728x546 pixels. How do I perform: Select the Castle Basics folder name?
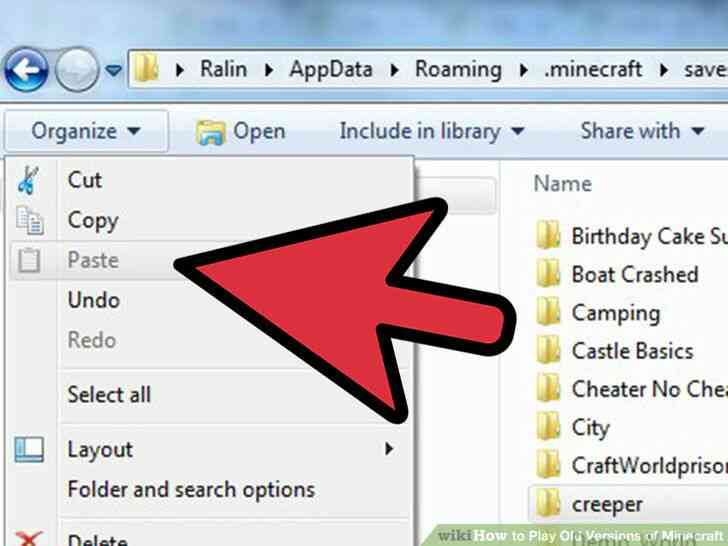coord(633,351)
